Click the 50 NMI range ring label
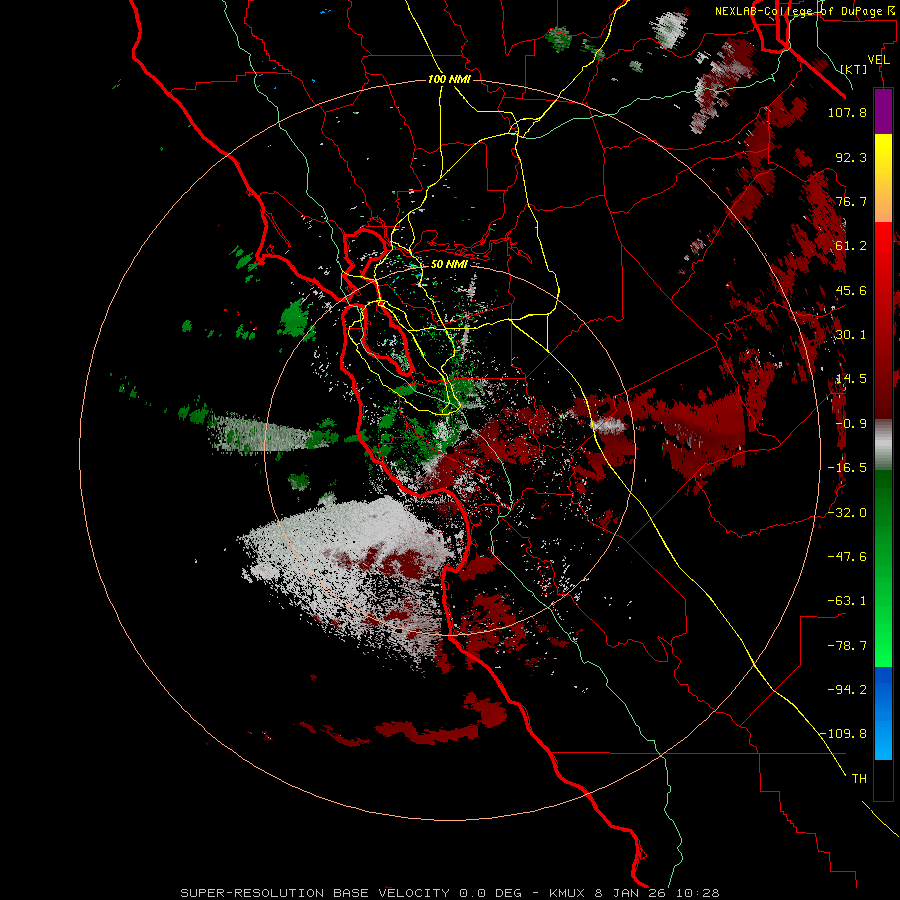Viewport: 900px width, 900px height. tap(449, 264)
